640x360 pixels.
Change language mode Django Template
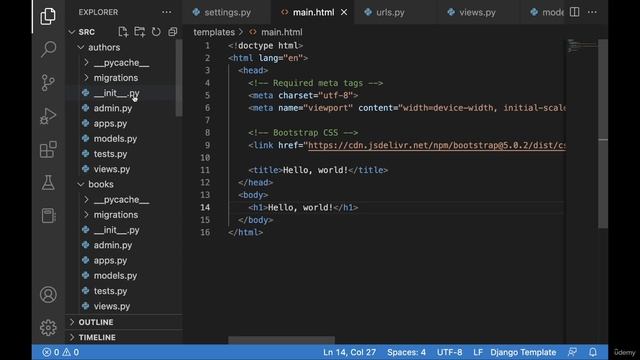pyautogui.click(x=523, y=352)
